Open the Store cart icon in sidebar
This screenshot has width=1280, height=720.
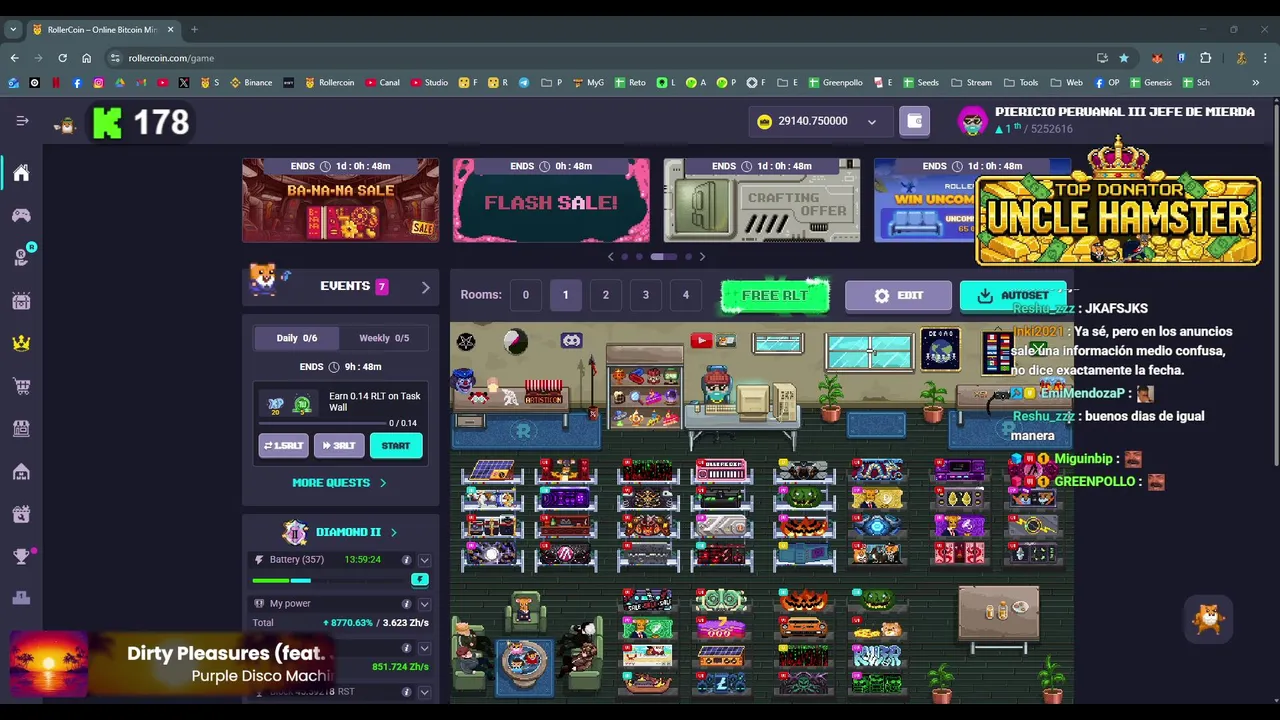click(x=21, y=386)
